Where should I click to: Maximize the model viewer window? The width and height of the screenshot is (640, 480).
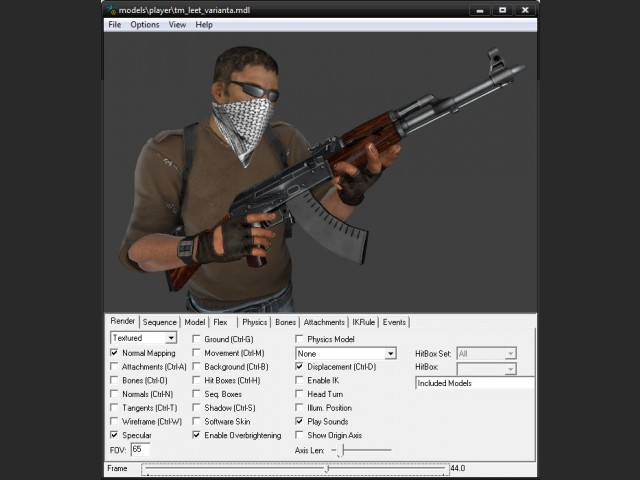point(502,10)
